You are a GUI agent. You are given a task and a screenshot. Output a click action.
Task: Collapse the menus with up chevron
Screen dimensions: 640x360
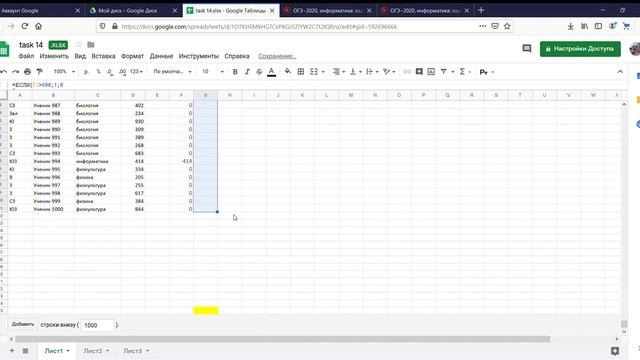(x=620, y=72)
